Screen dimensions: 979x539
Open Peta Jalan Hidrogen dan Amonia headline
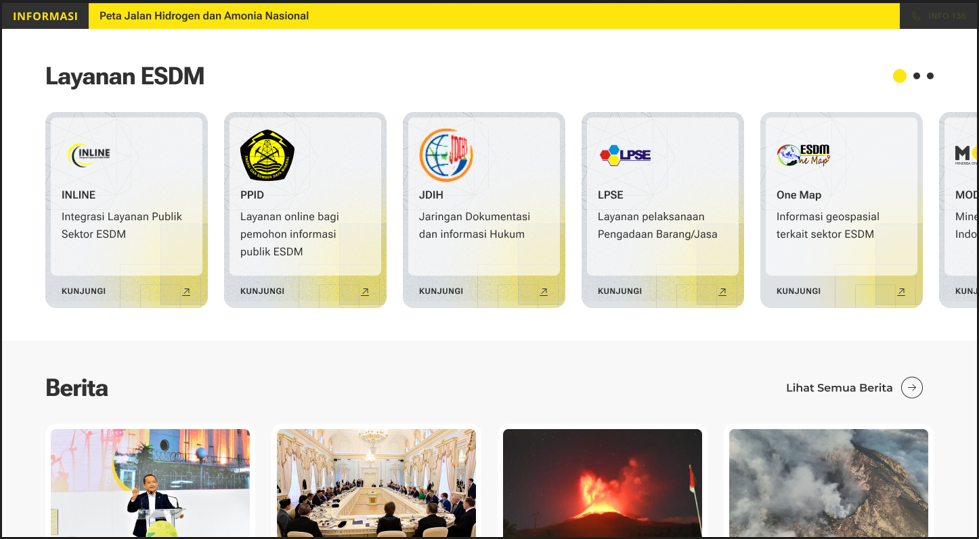[204, 16]
